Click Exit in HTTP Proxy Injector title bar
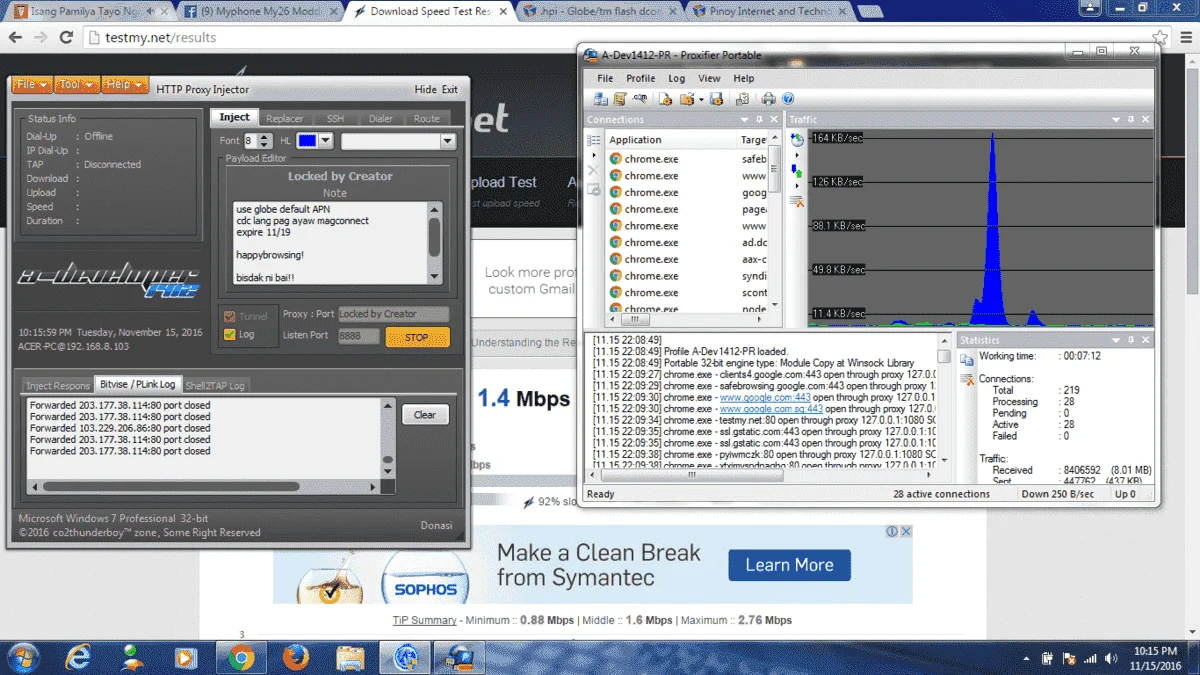The height and width of the screenshot is (675, 1200). point(450,89)
